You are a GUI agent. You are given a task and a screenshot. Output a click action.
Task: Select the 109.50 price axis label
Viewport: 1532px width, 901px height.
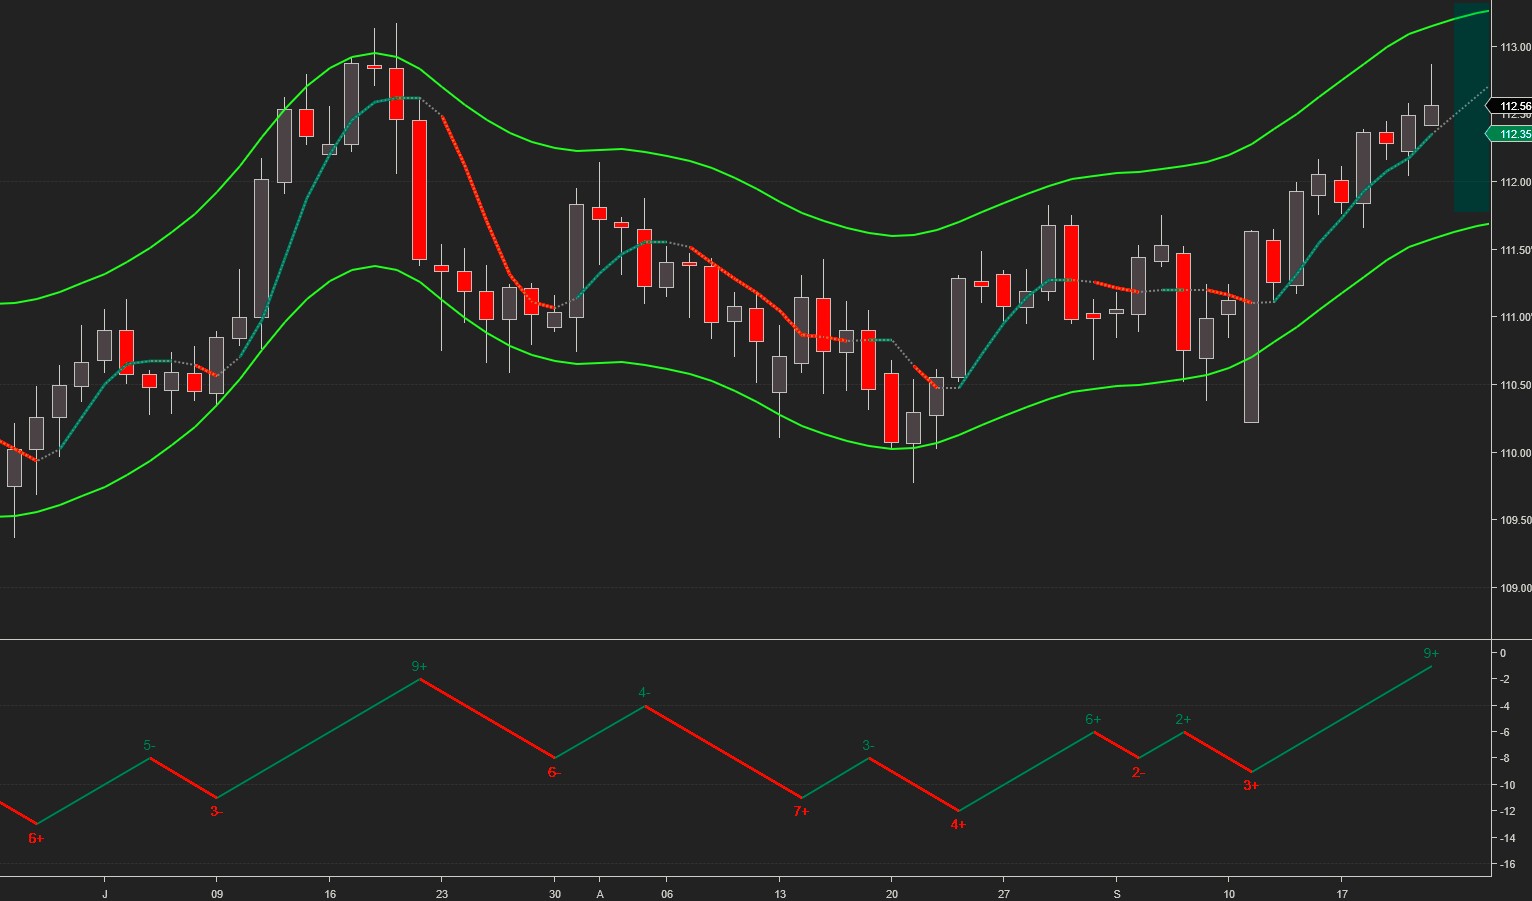coord(1515,520)
